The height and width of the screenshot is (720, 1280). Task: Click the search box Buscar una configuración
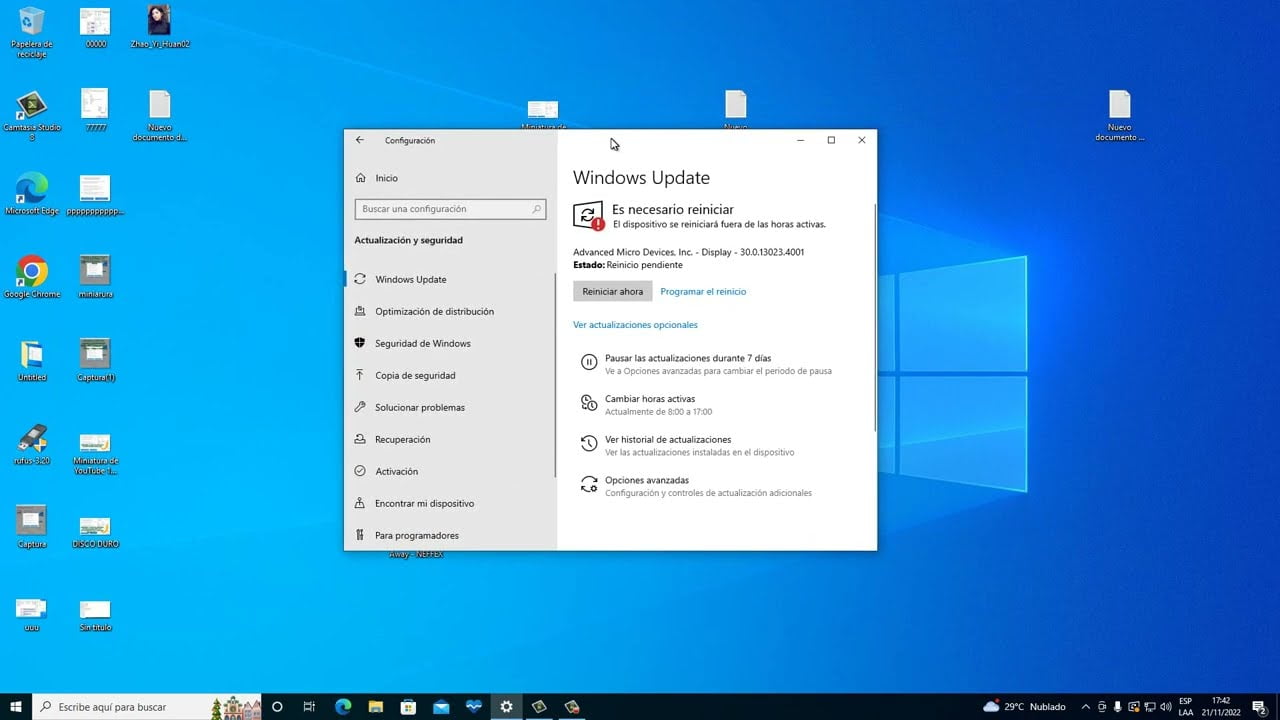tap(450, 209)
